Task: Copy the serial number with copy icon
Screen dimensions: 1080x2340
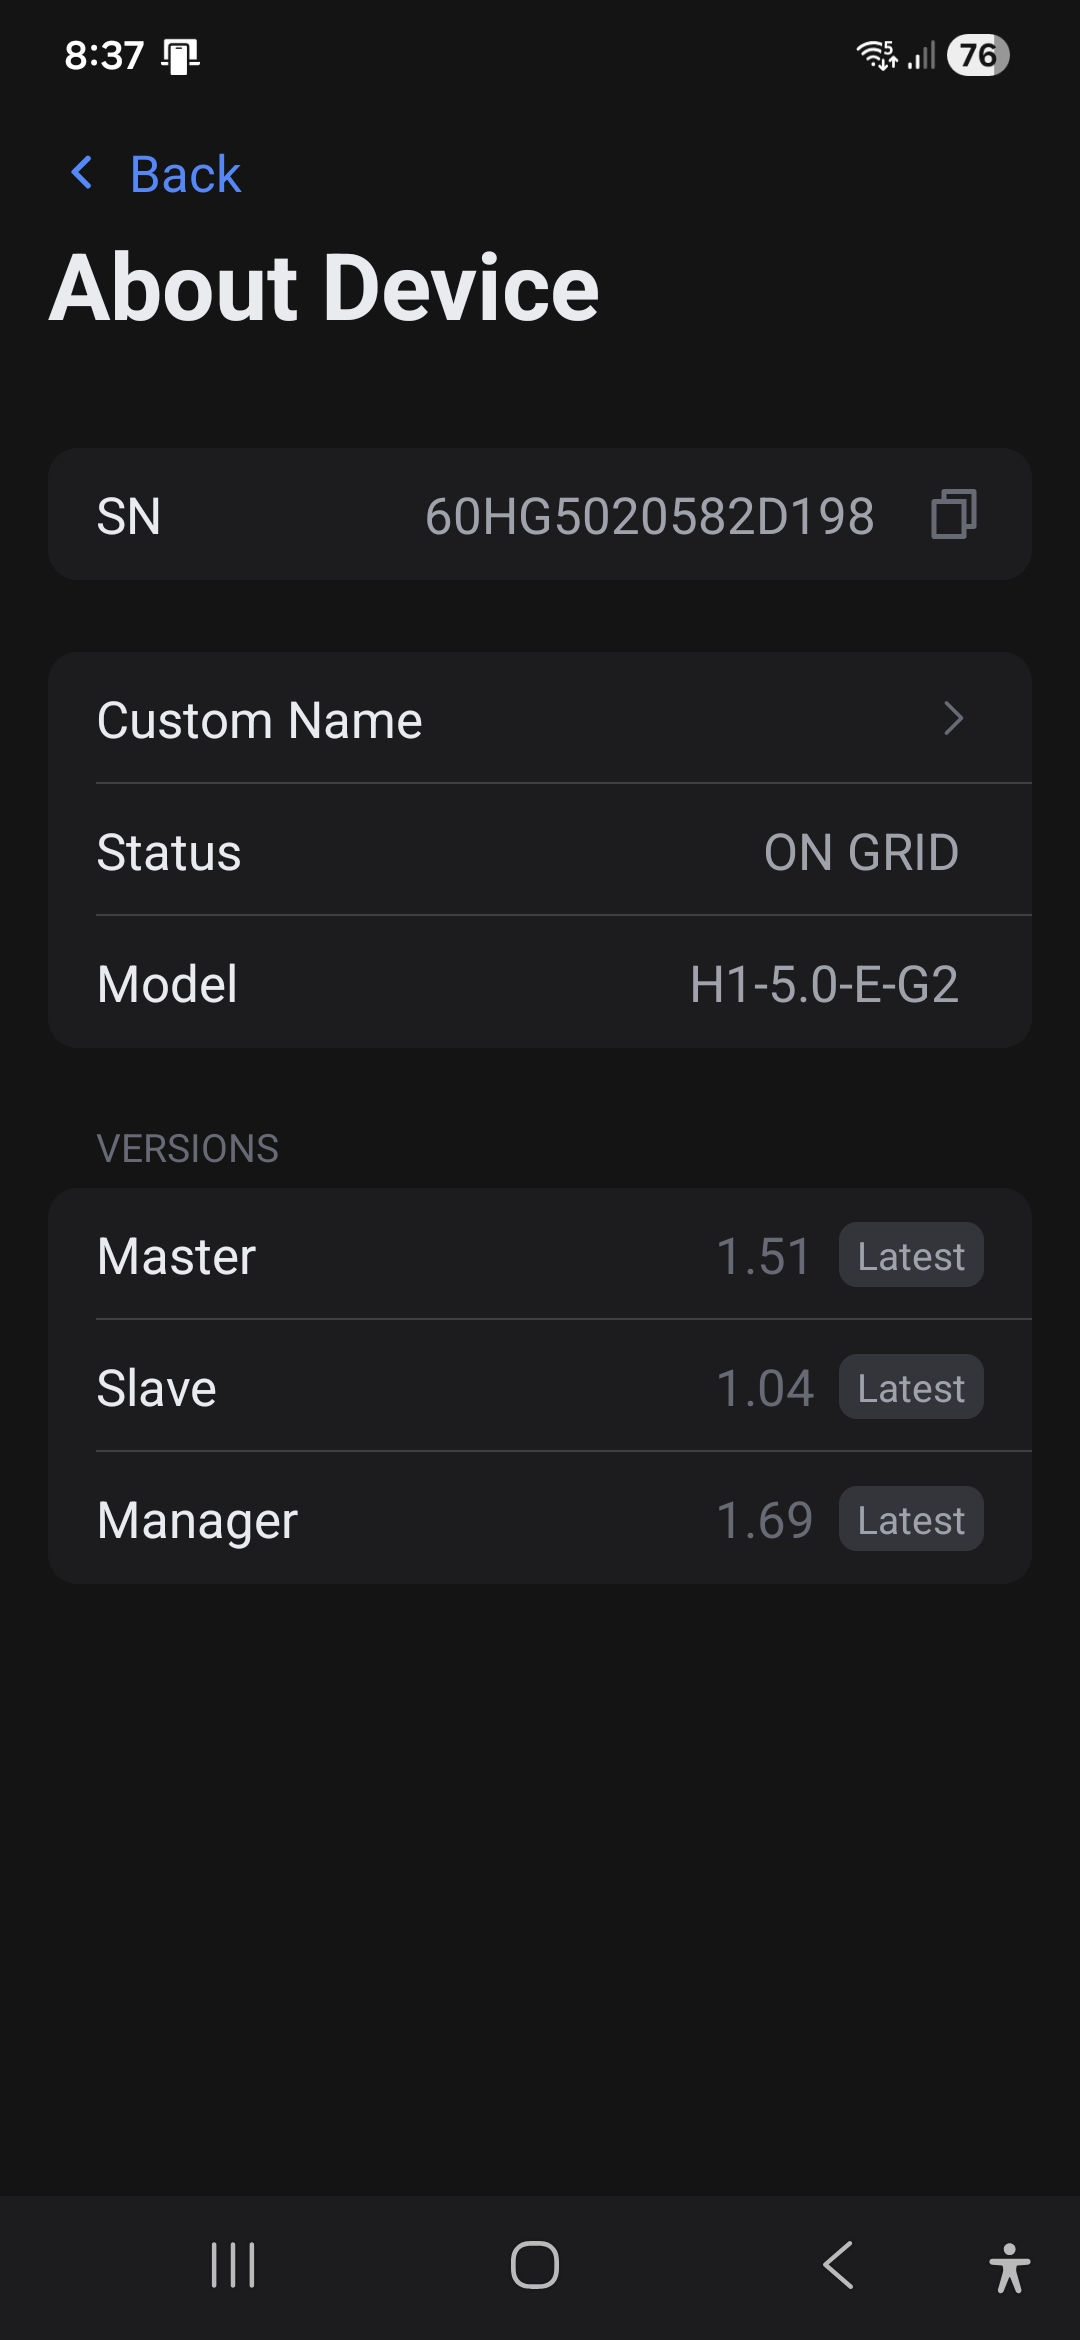Action: coord(953,515)
